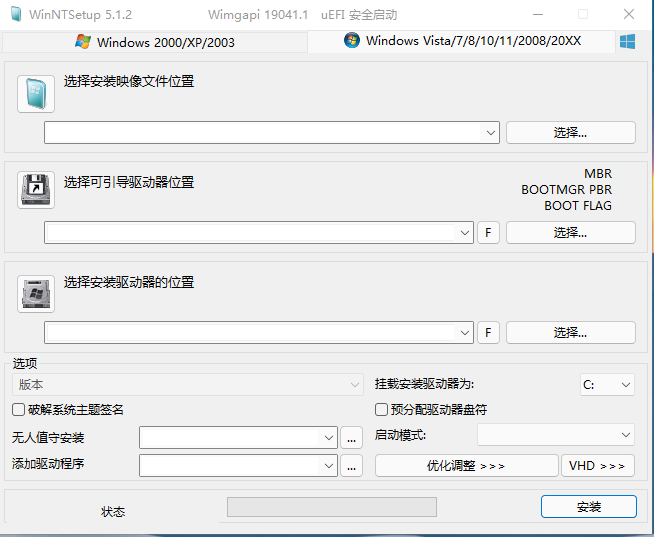Image resolution: width=654 pixels, height=537 pixels.
Task: Click the BOOTMGR PBR status text
Action: [566, 190]
